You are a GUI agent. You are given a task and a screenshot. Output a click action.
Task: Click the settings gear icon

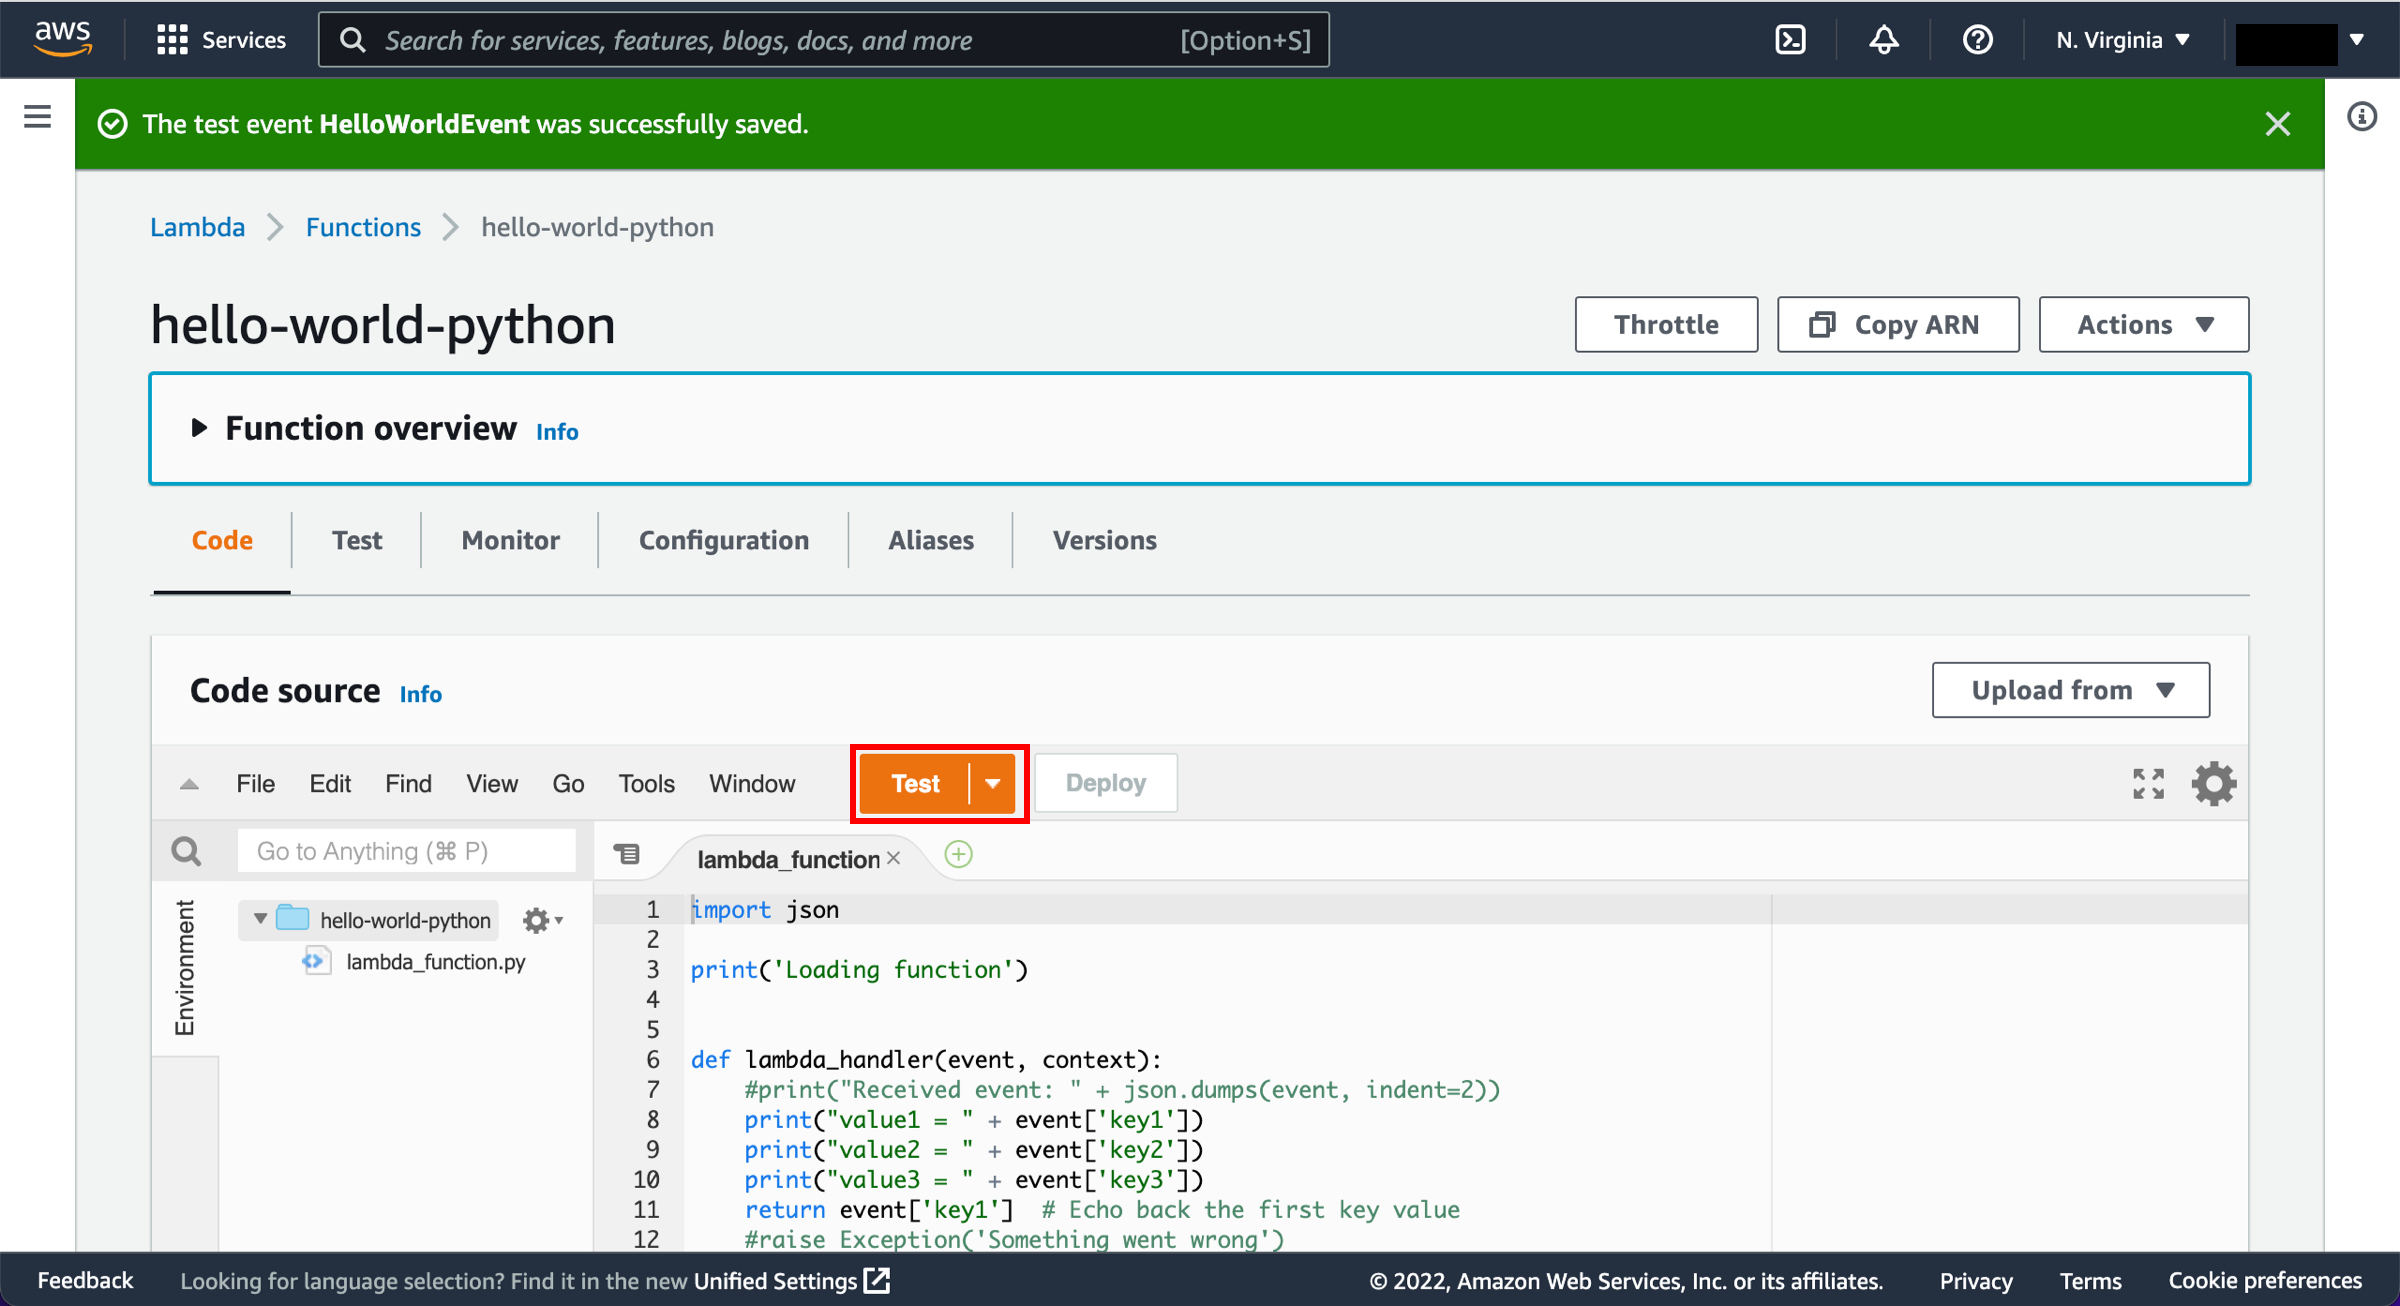[2215, 783]
